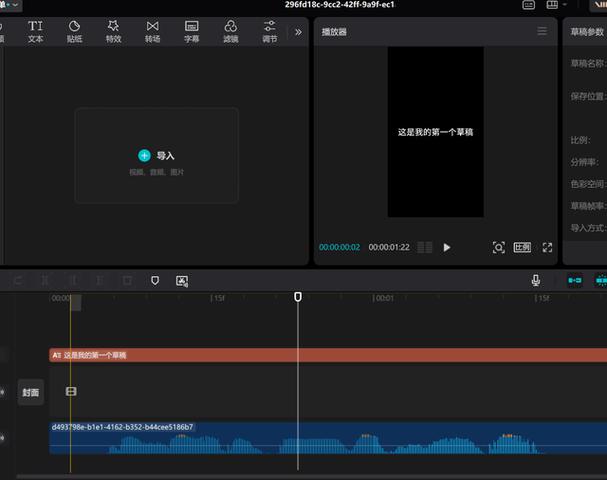Enter fullscreen preview mode
Viewport: 607px width, 480px height.
[547, 247]
